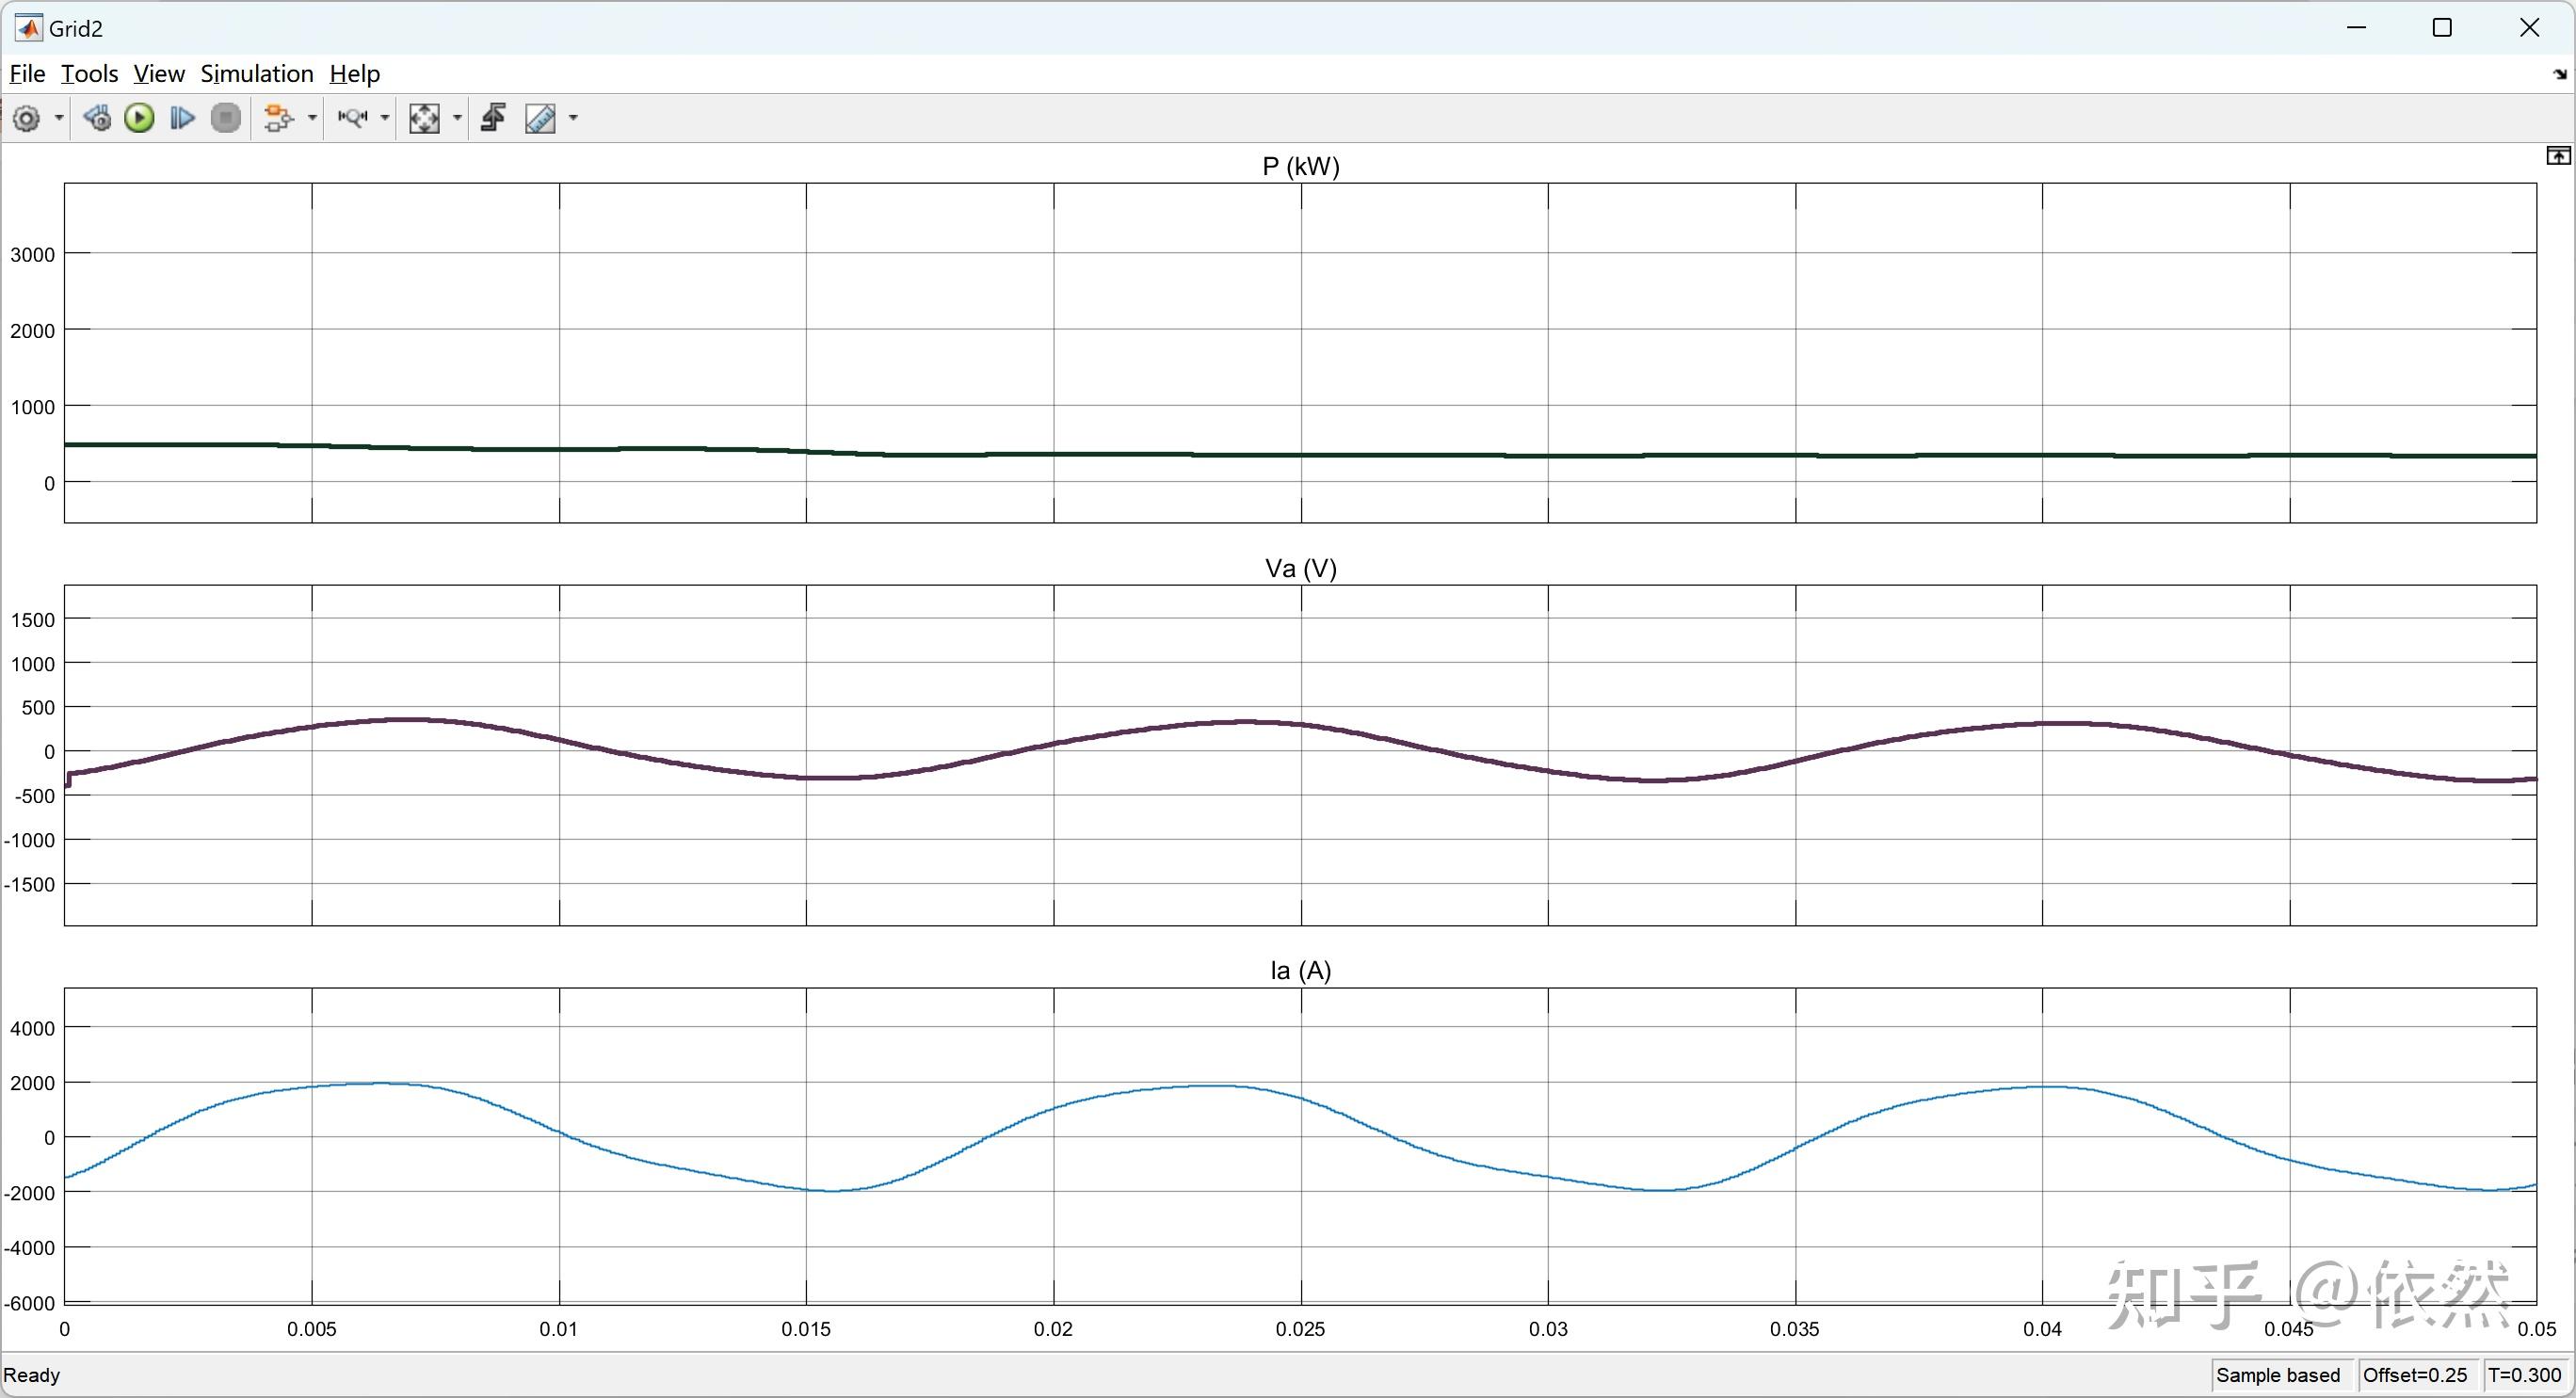
Task: Click the Step Forward icon
Action: [x=182, y=119]
